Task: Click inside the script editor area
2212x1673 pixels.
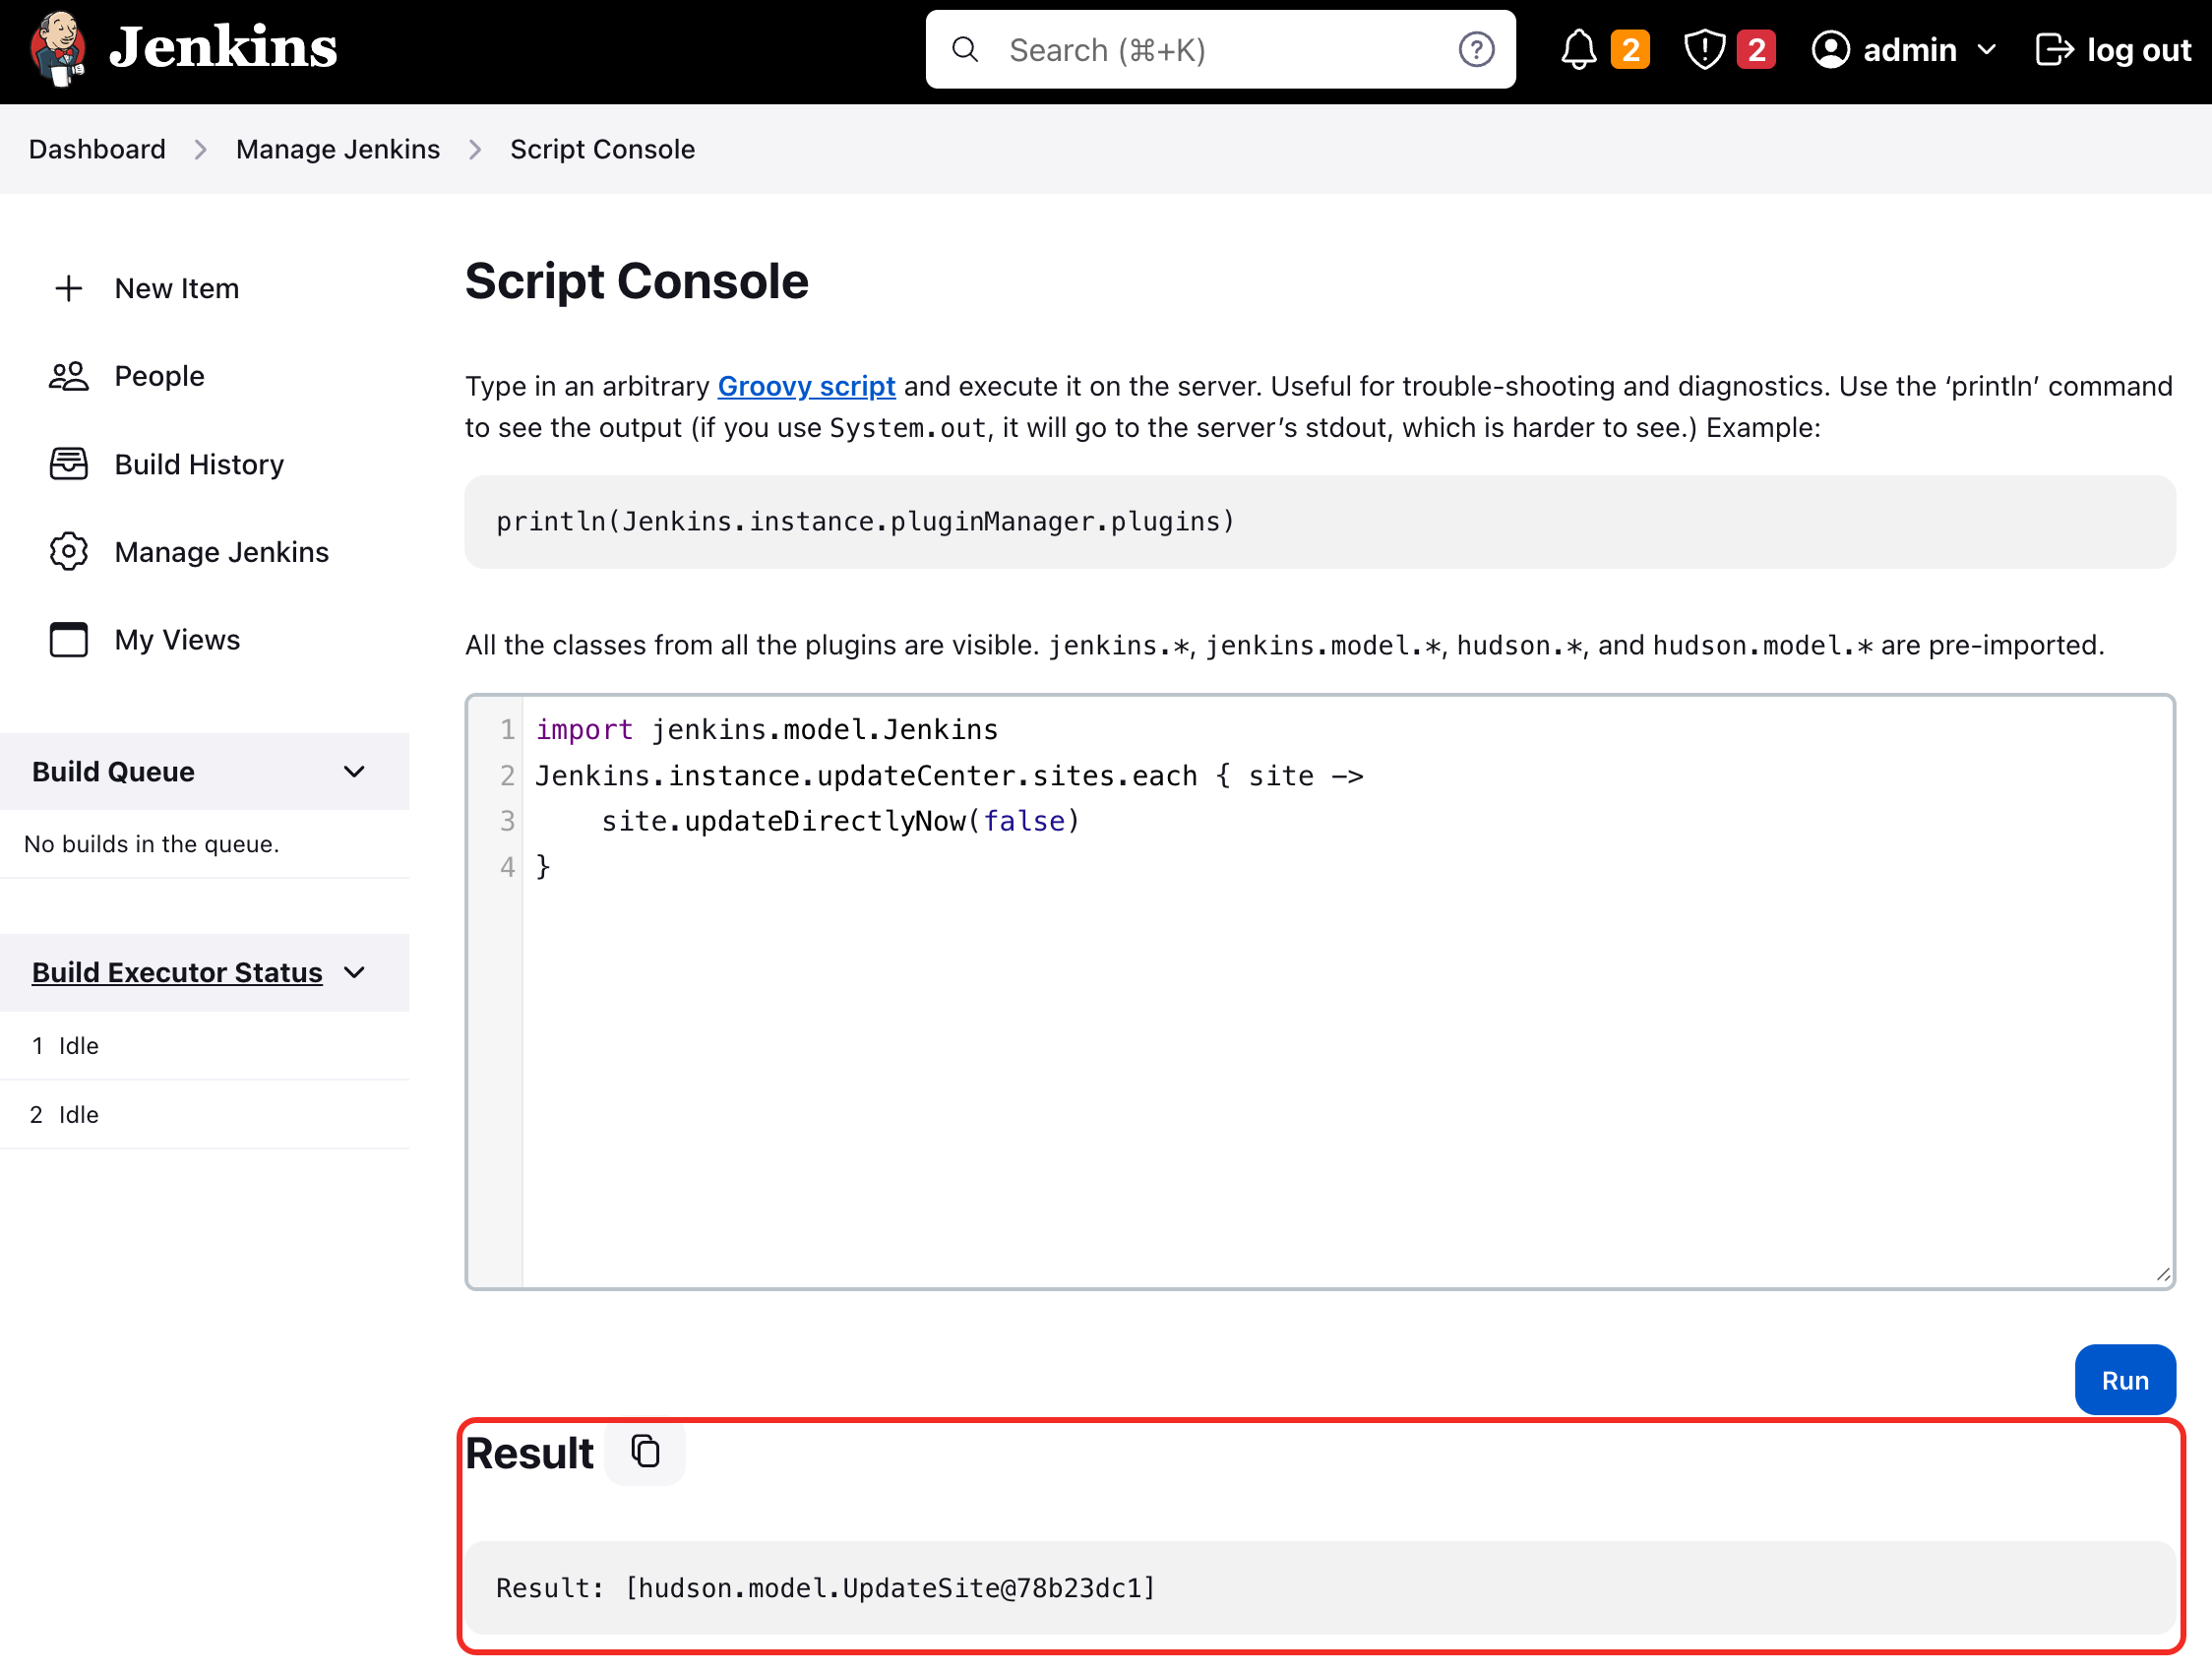Action: 1320,991
